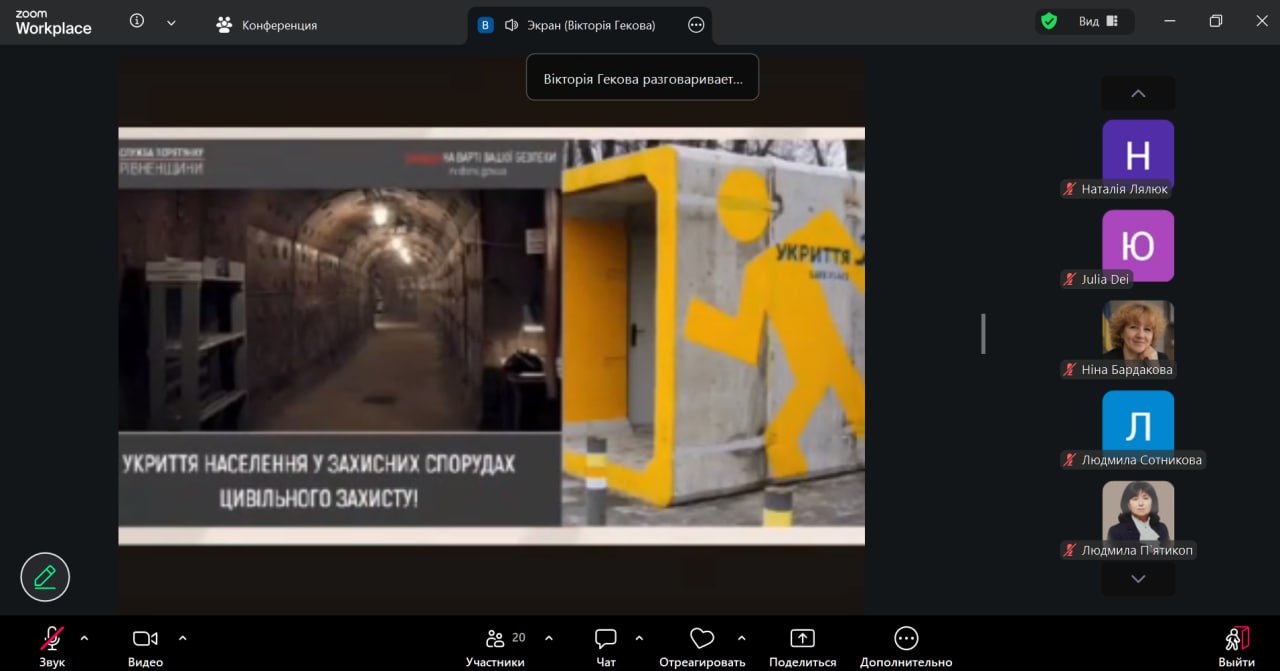Open the Вид view layout button
Viewport: 1280px width, 671px height.
(1098, 21)
